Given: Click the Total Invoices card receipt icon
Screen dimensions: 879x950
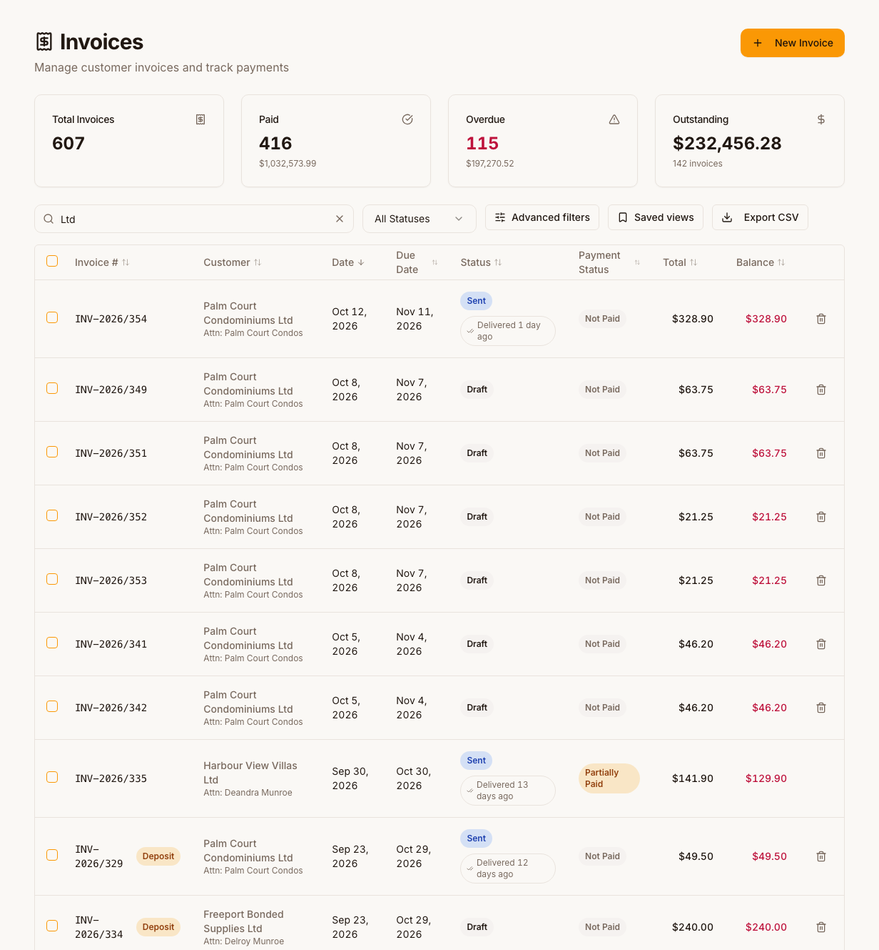Looking at the screenshot, I should coord(201,119).
